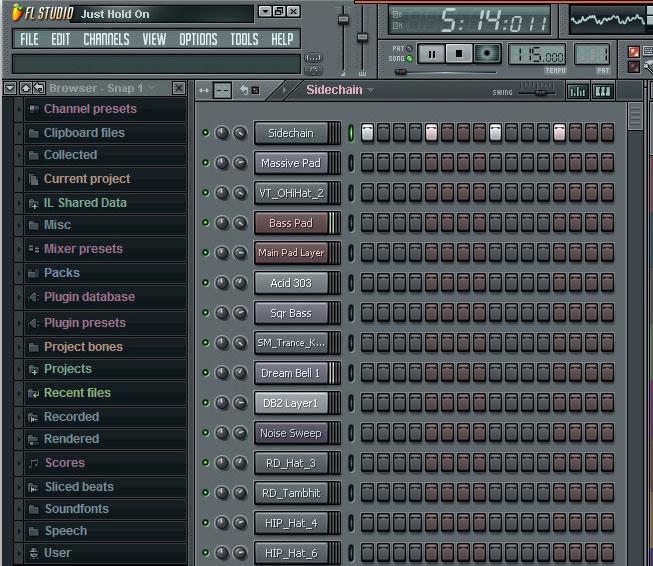Close the Browser panel

pyautogui.click(x=179, y=88)
